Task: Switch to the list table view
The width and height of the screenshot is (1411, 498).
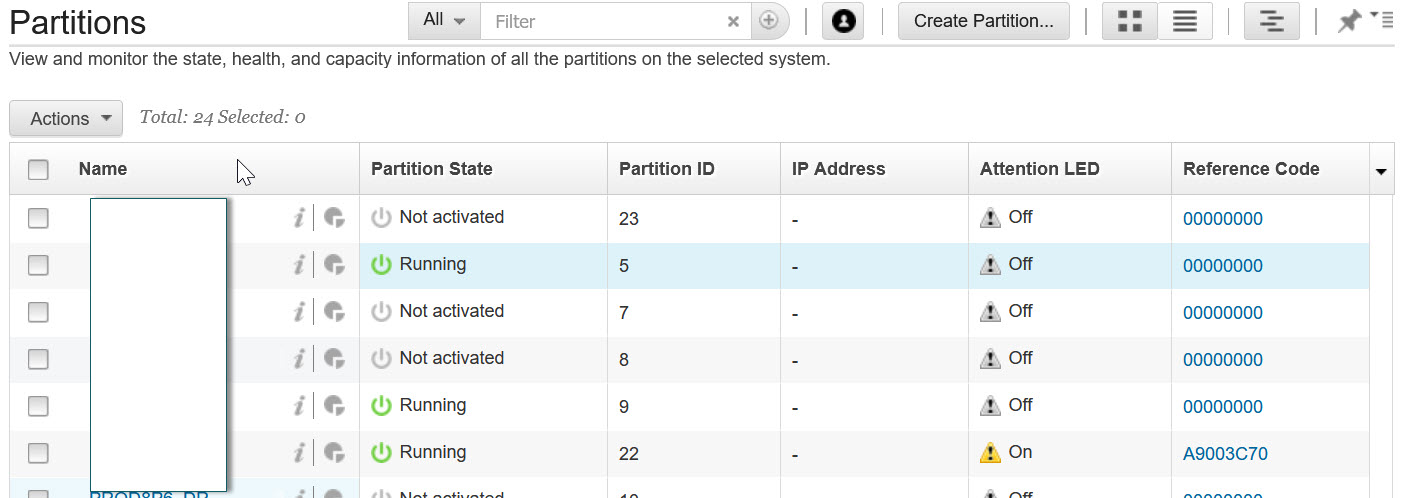Action: (1185, 21)
